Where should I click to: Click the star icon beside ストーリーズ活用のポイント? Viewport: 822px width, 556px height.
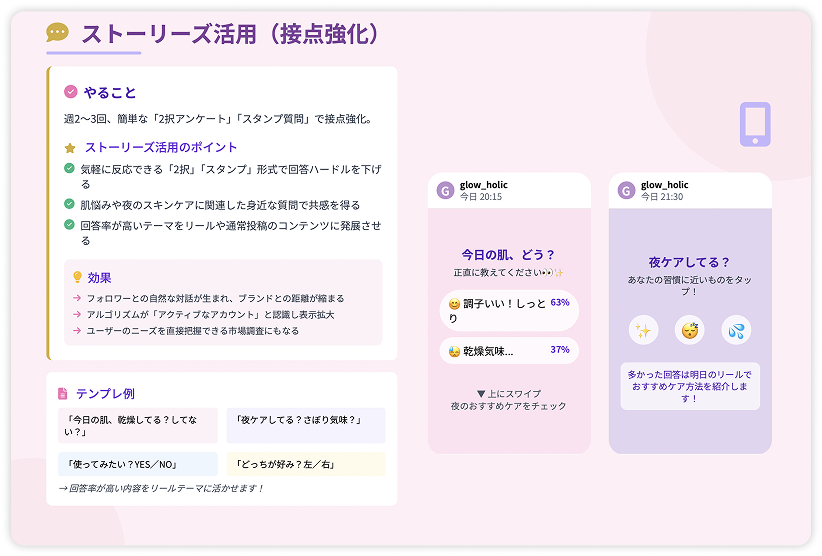pos(70,148)
